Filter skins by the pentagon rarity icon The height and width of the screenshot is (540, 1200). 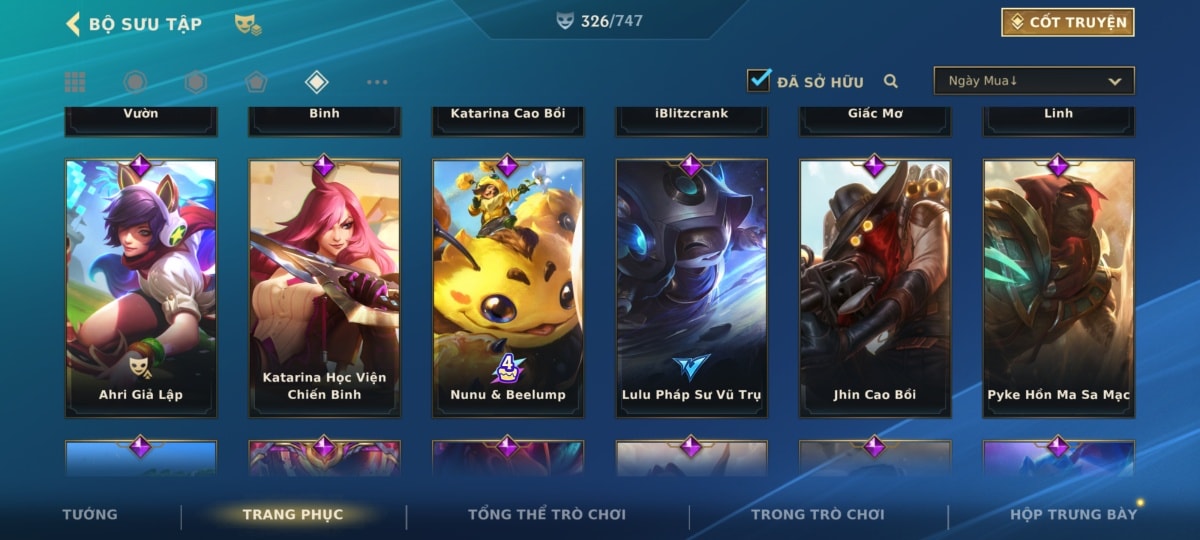coord(257,82)
